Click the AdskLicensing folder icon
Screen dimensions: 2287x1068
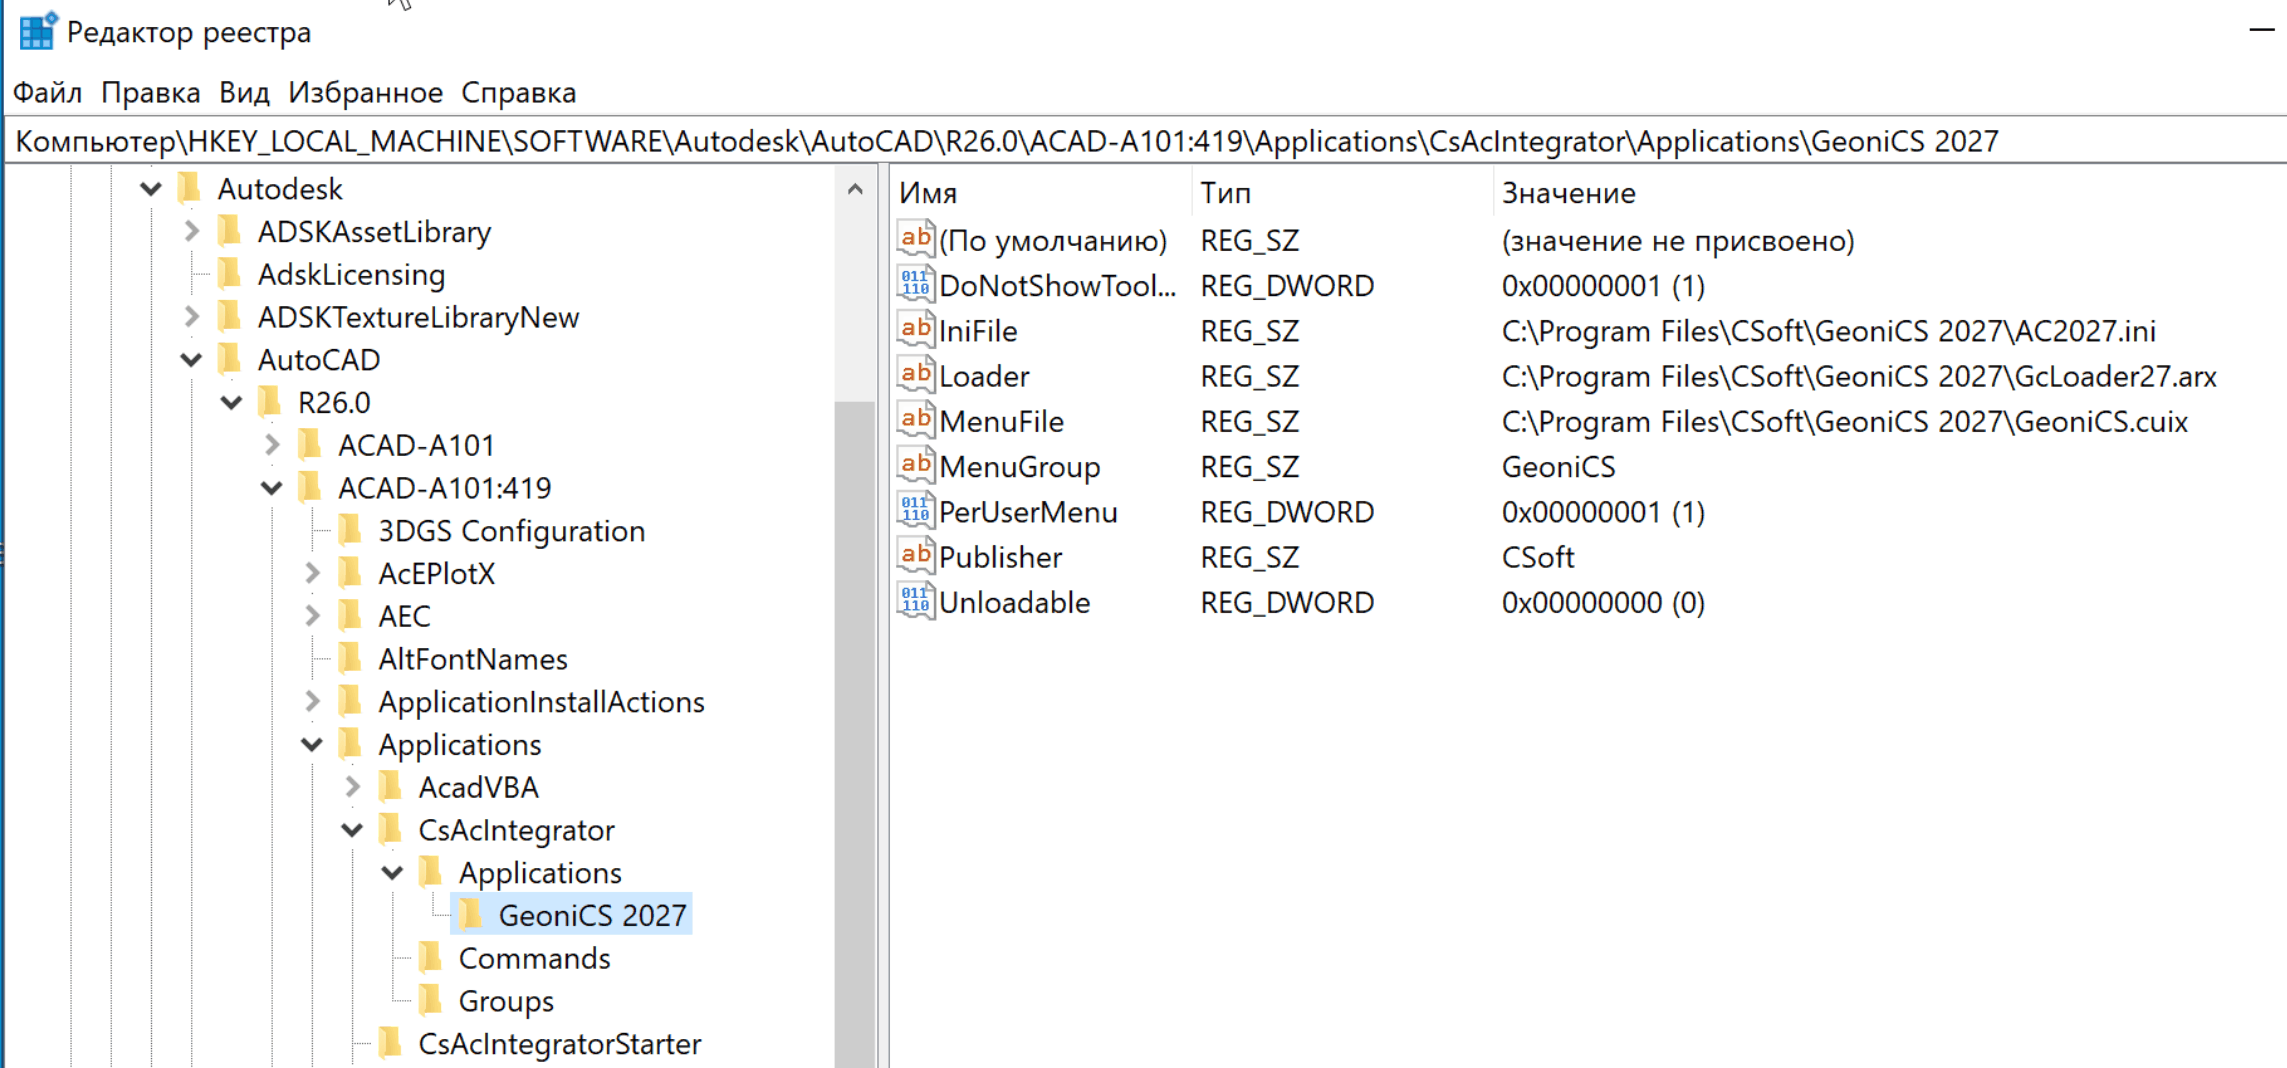[230, 274]
